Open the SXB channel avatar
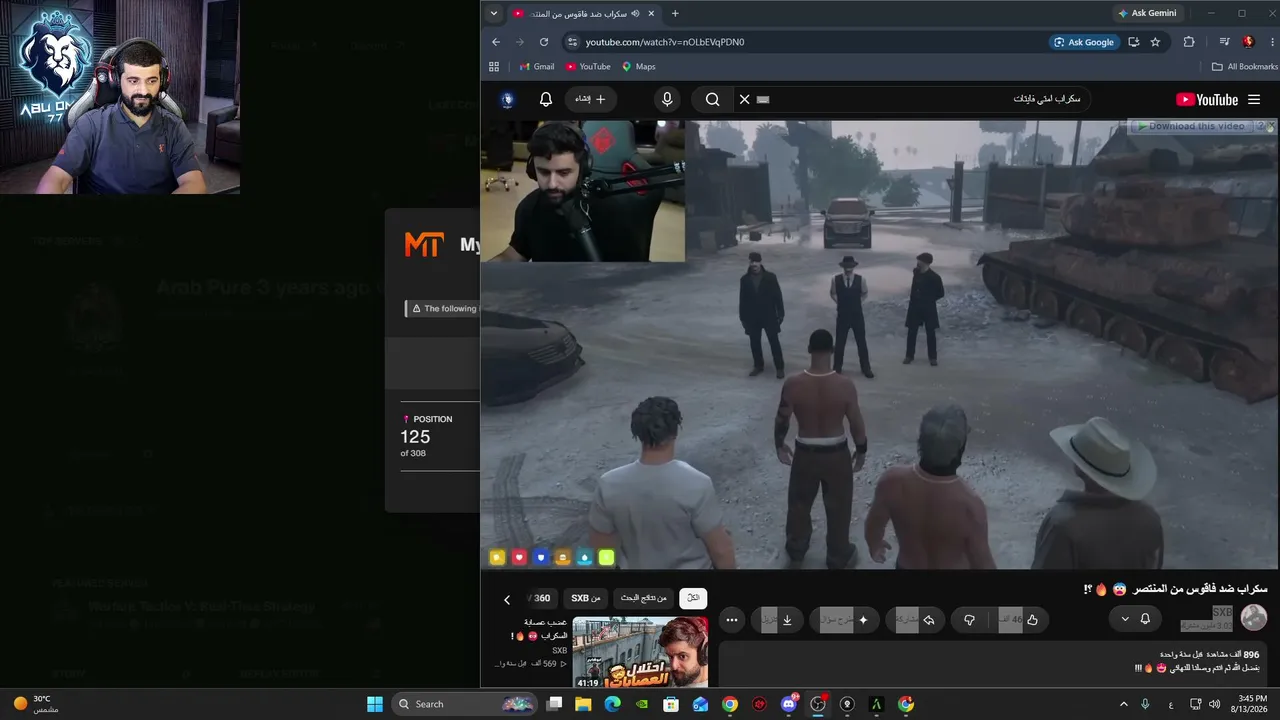Image resolution: width=1280 pixels, height=720 pixels. point(1254,618)
